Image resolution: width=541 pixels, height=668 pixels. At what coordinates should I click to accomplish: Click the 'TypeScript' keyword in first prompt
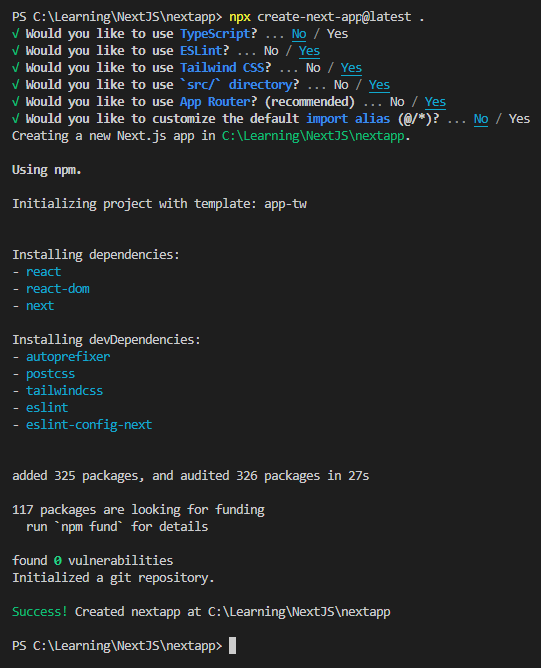tap(215, 34)
